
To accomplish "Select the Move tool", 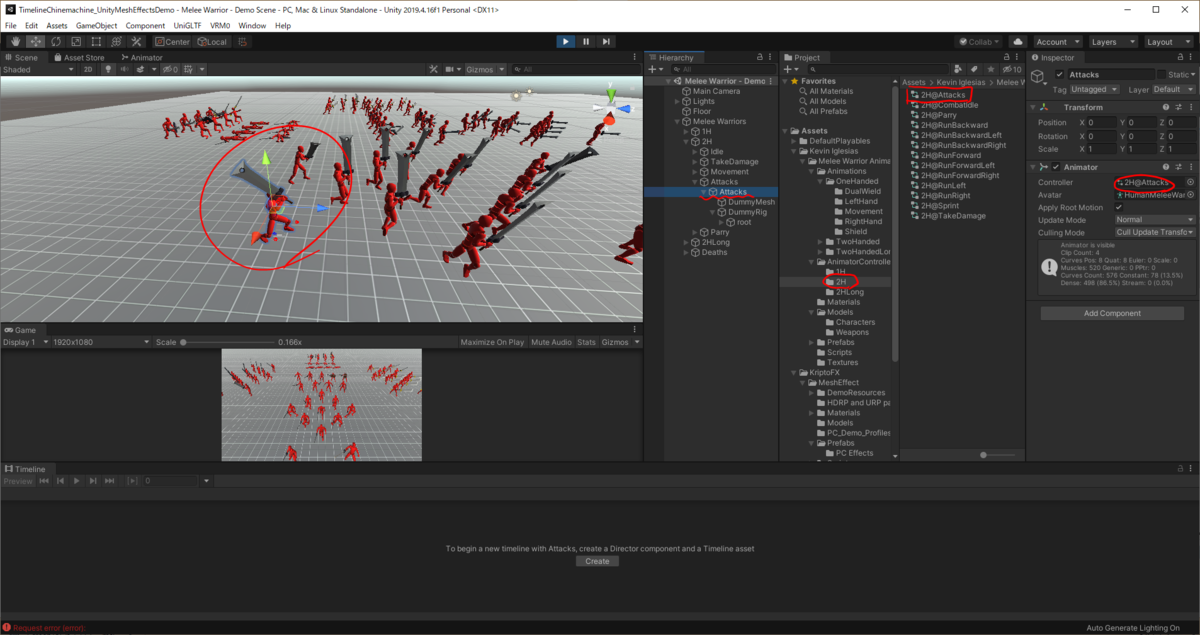I will pyautogui.click(x=35, y=42).
